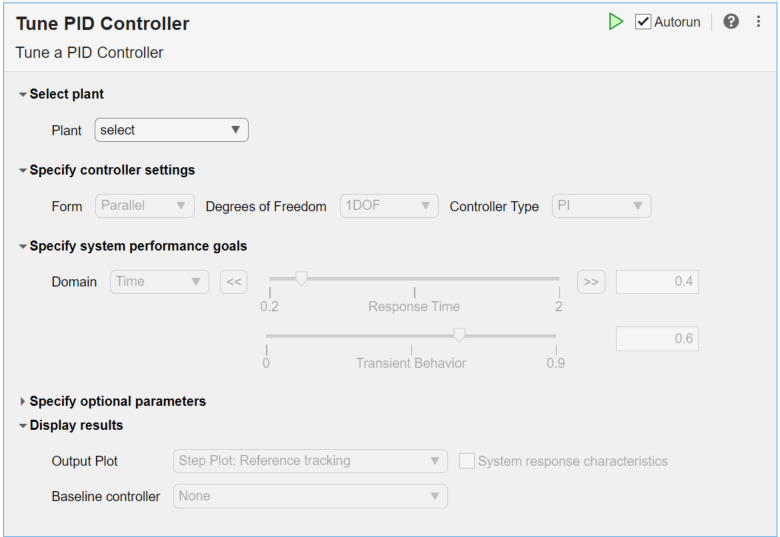Open the Output Plot dropdown

point(310,461)
